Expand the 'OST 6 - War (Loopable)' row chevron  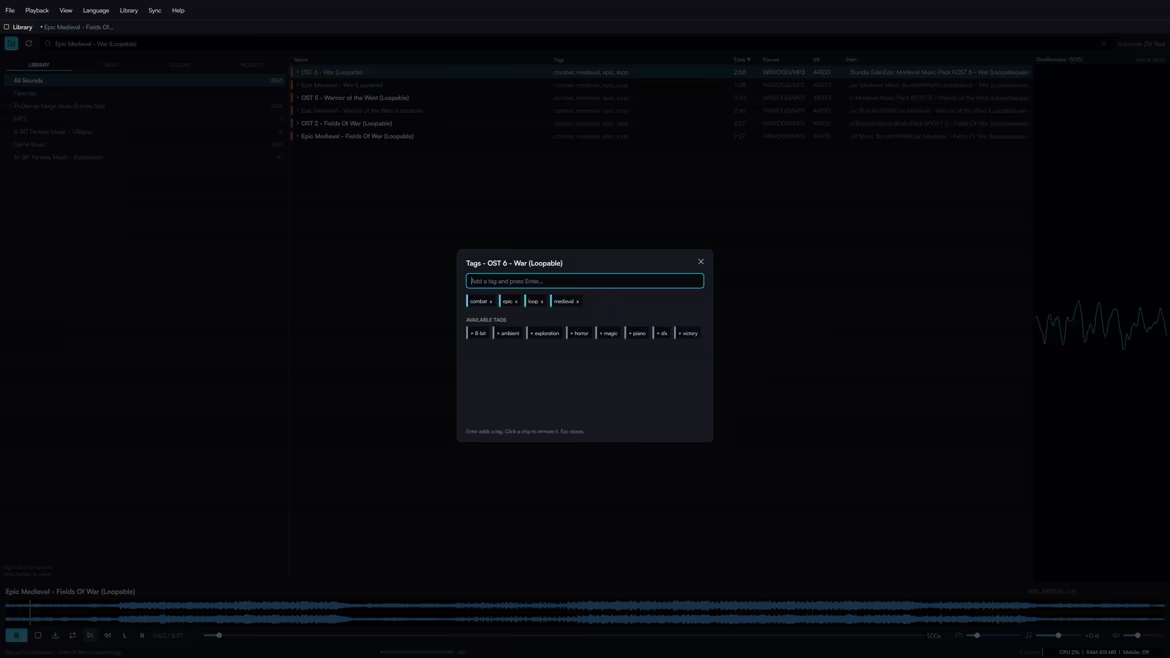(x=298, y=72)
